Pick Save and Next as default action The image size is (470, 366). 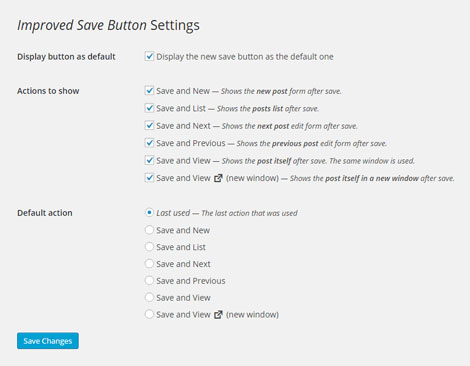(149, 264)
